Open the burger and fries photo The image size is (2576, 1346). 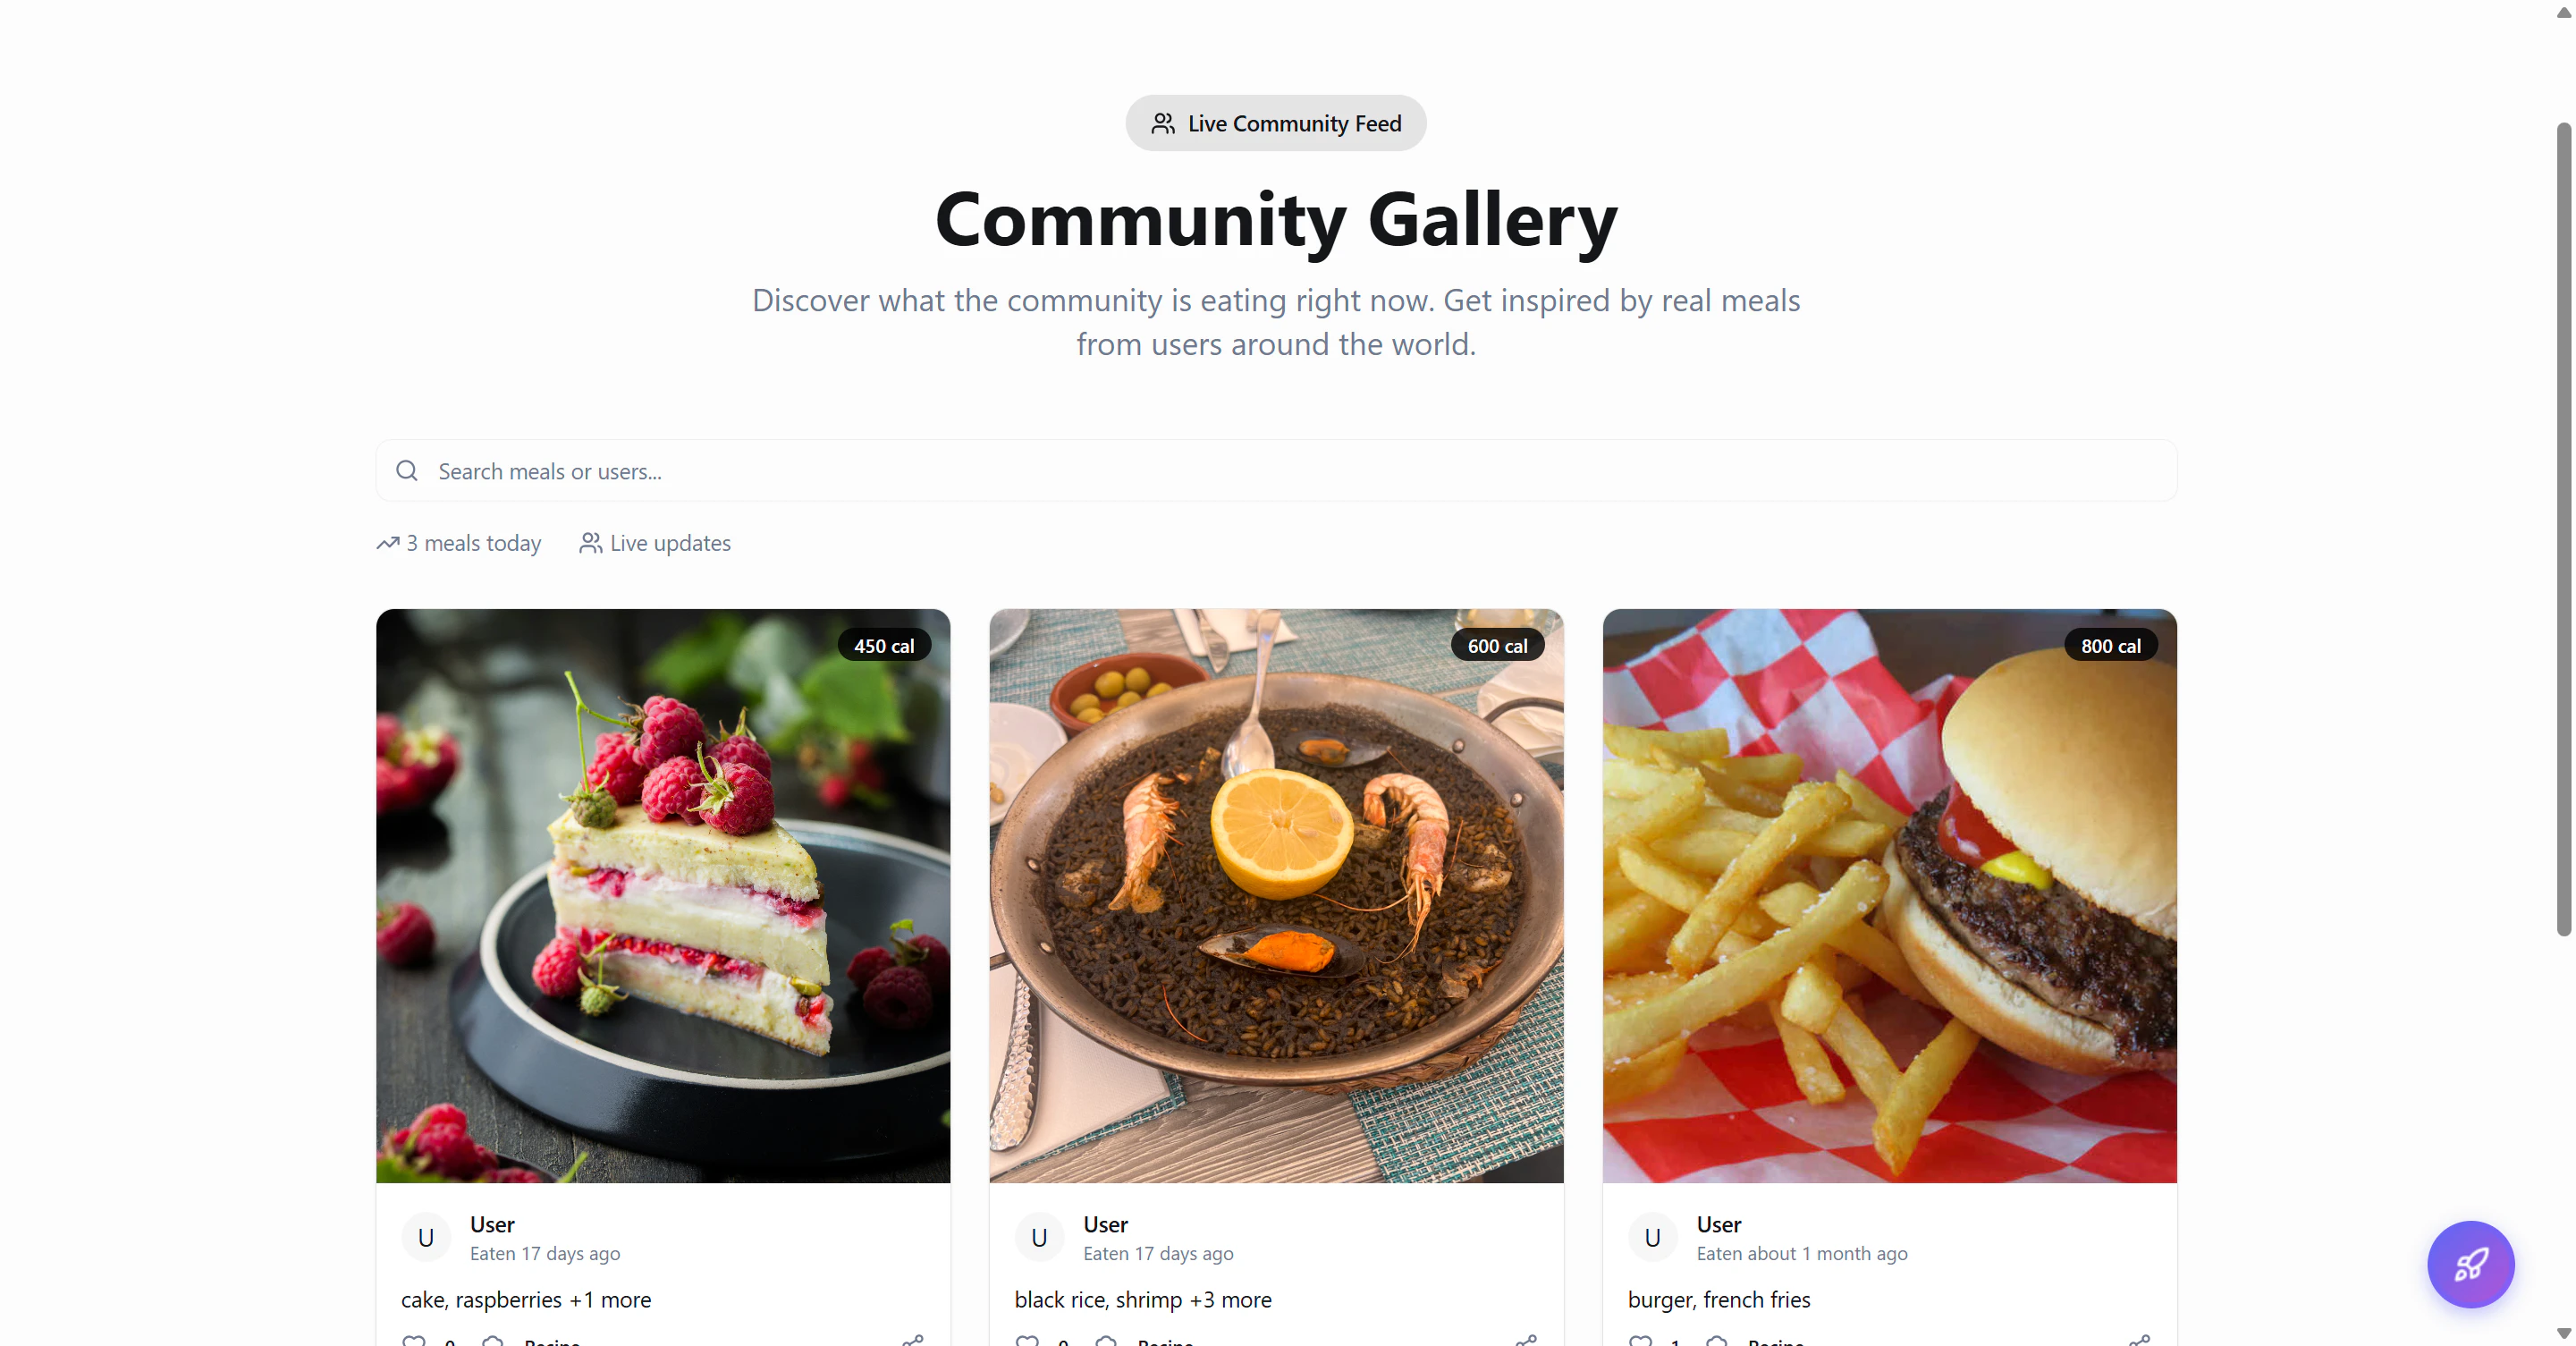pos(1889,896)
